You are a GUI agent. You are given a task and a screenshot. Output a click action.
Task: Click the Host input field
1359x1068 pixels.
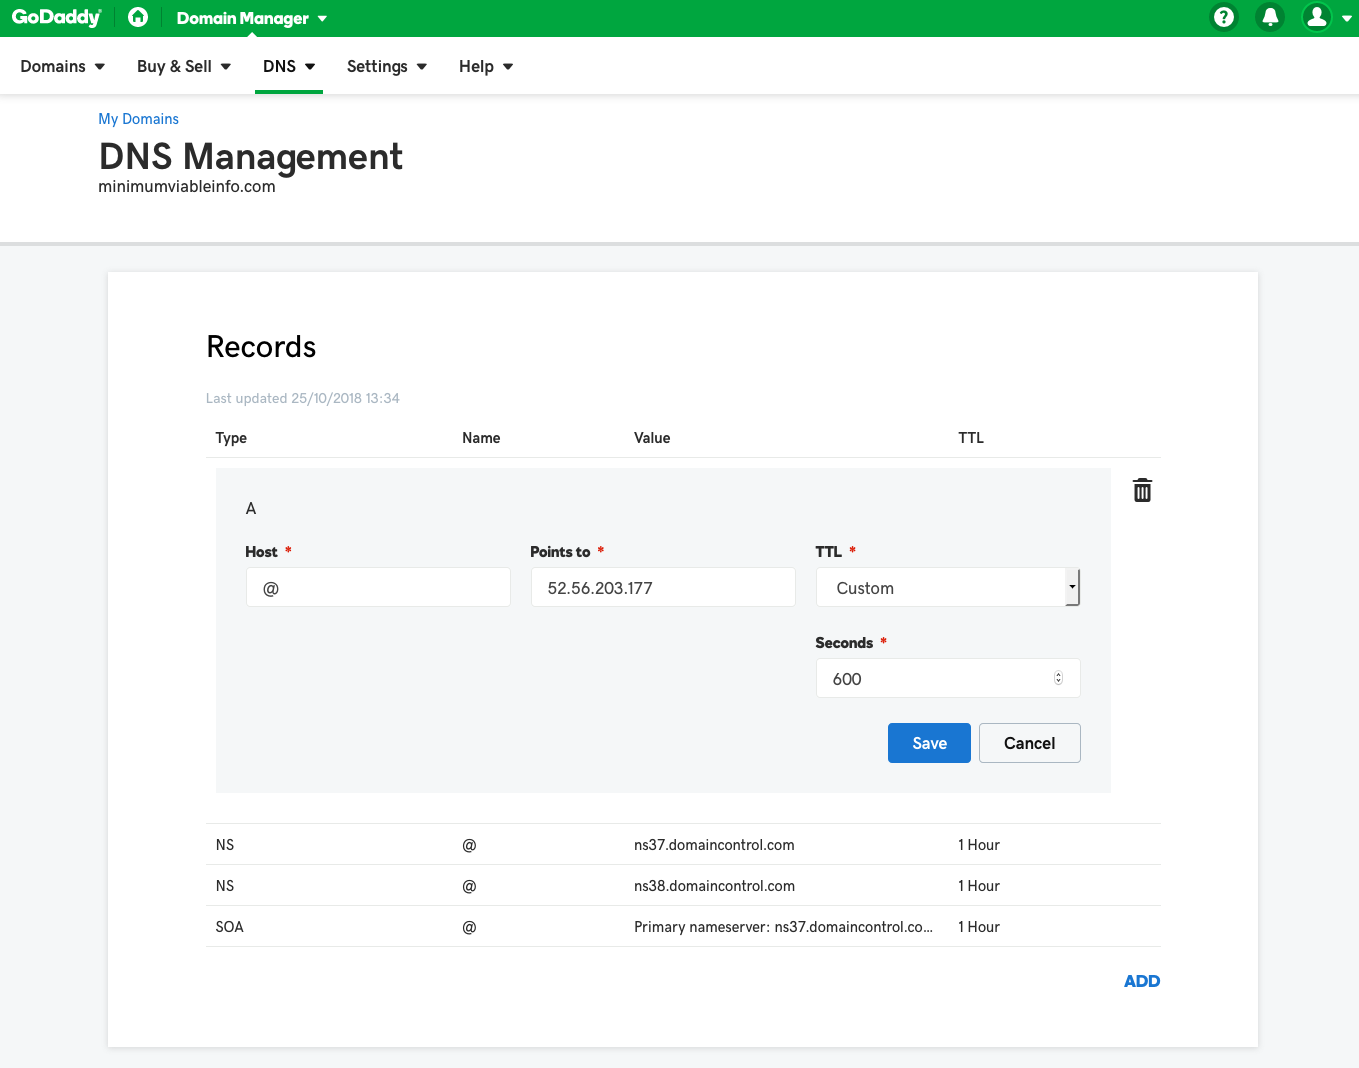(x=378, y=588)
